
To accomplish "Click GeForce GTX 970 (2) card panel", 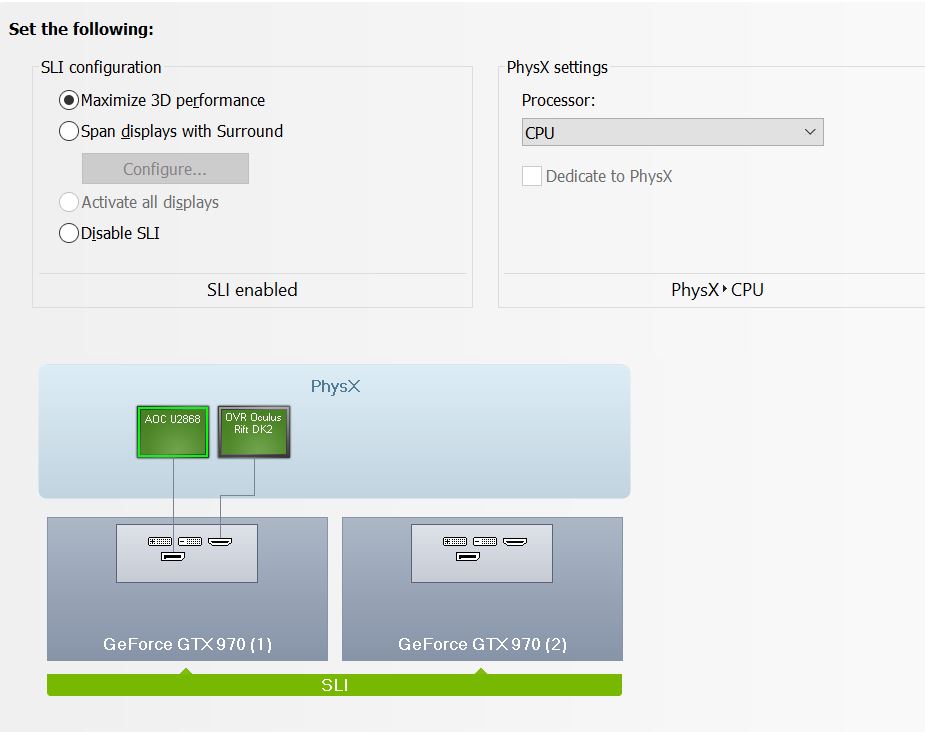I will pyautogui.click(x=482, y=589).
